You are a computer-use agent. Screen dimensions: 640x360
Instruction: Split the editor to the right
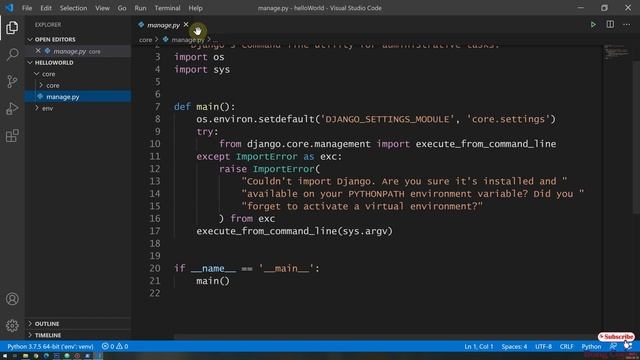(610, 24)
